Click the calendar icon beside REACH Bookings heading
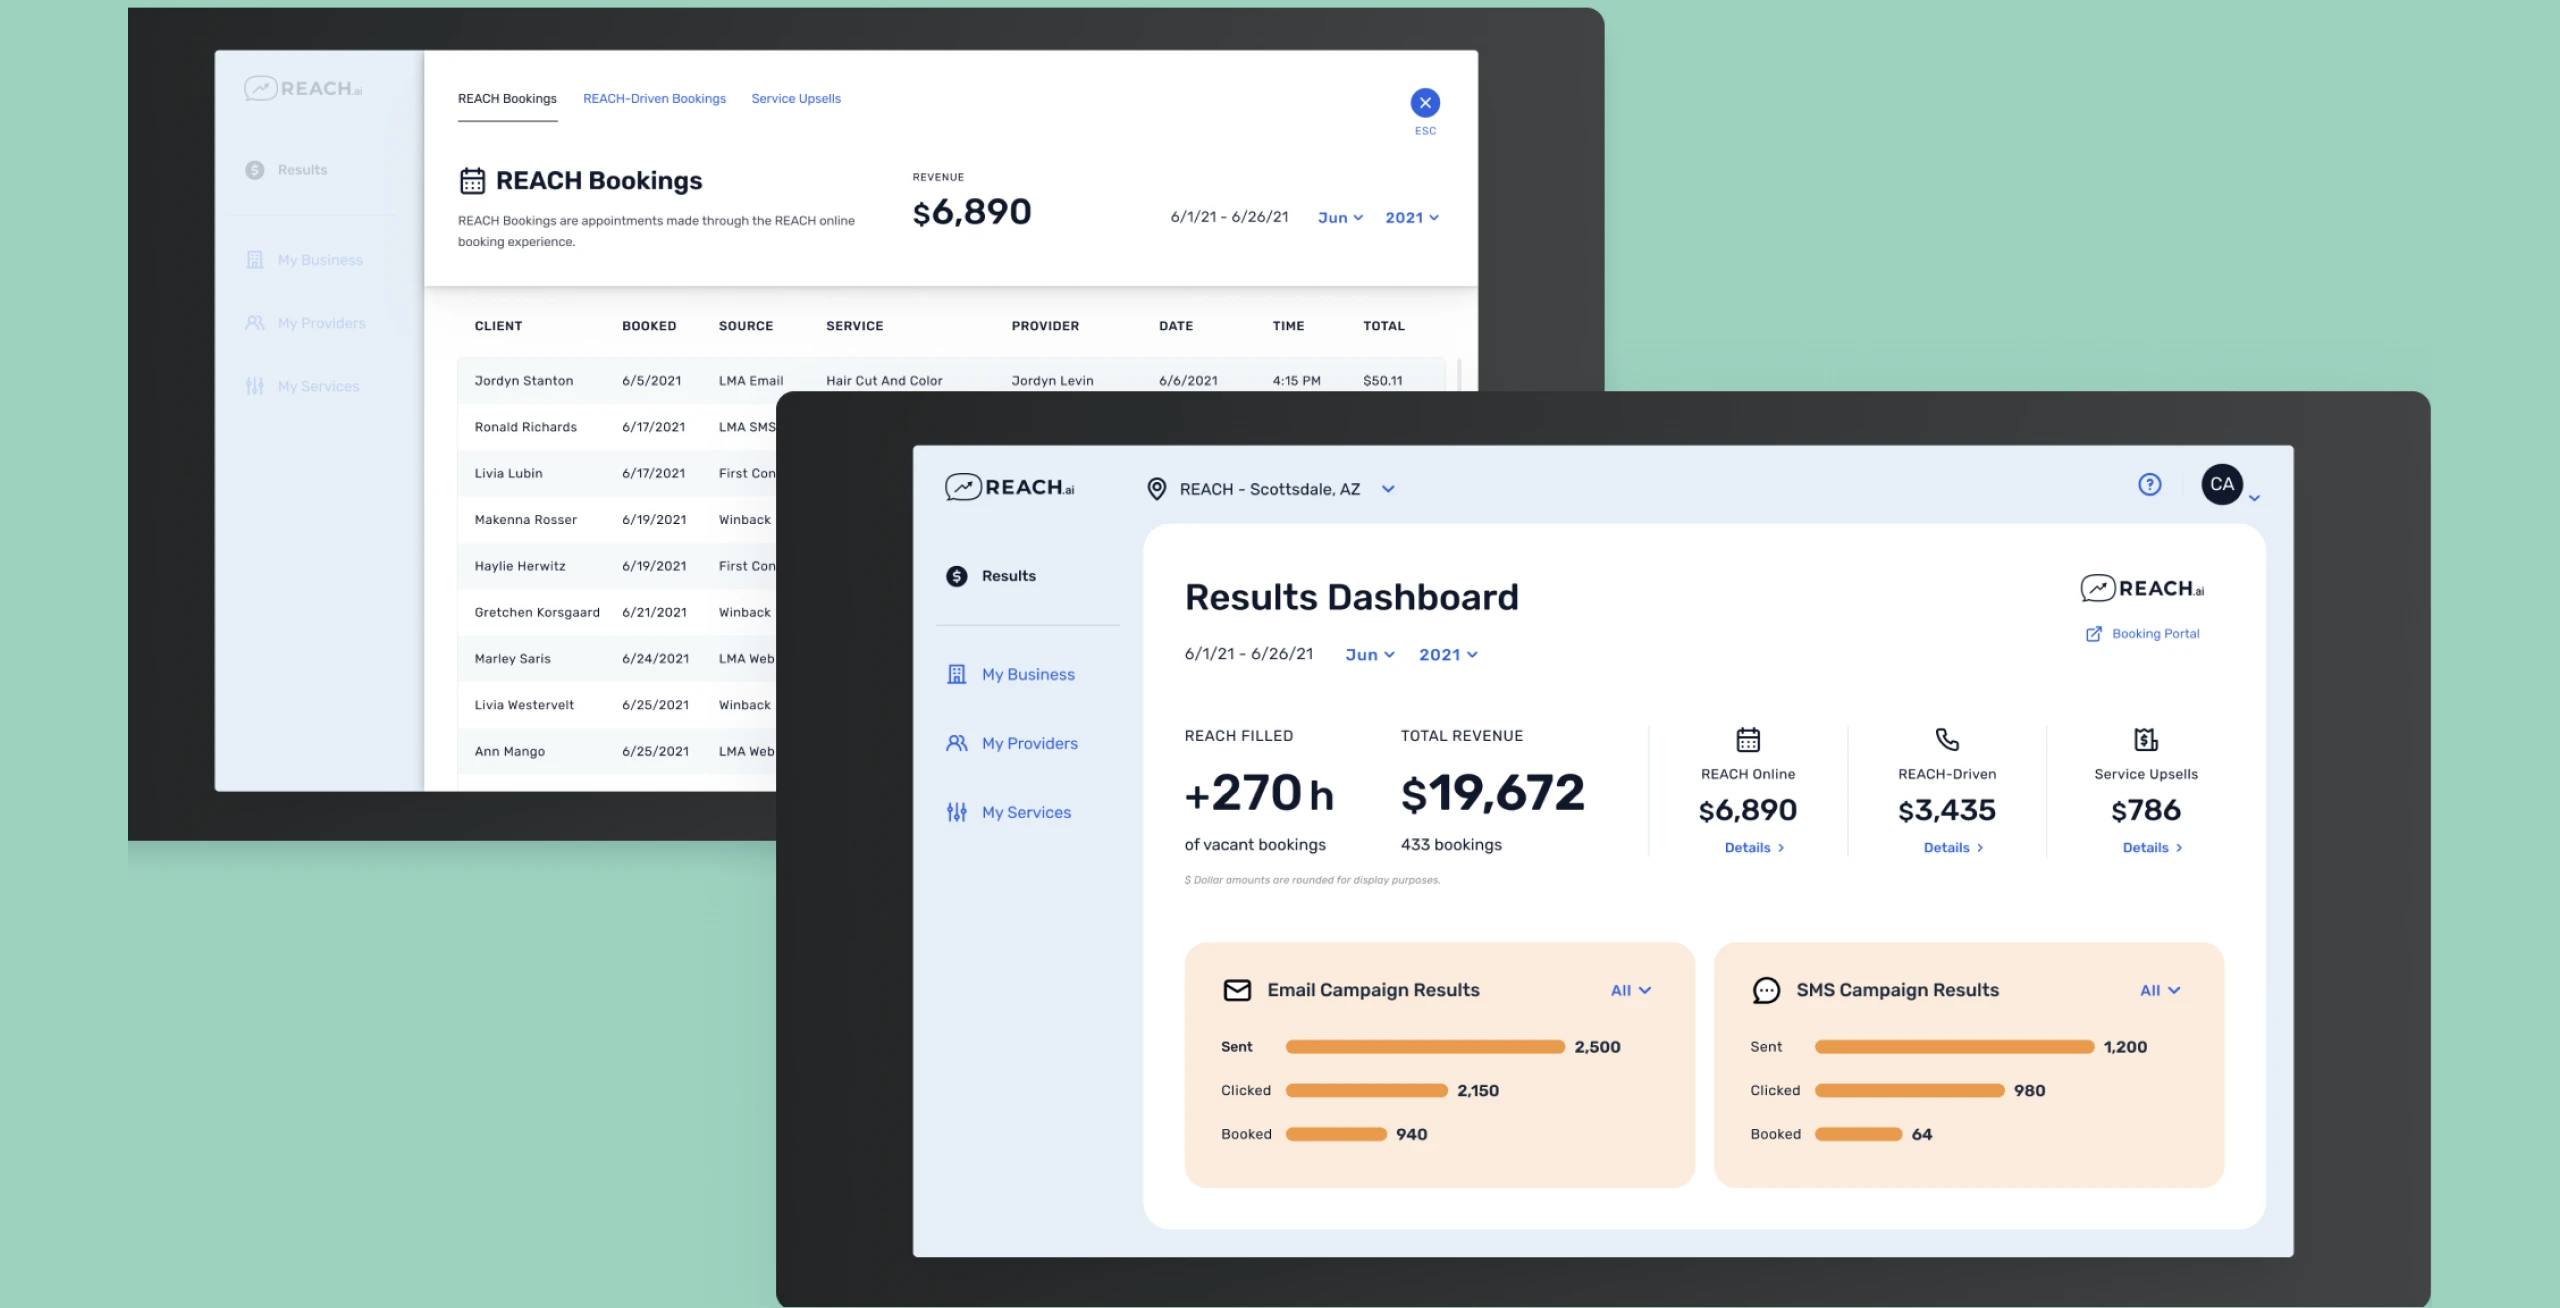2560x1308 pixels. tap(472, 181)
